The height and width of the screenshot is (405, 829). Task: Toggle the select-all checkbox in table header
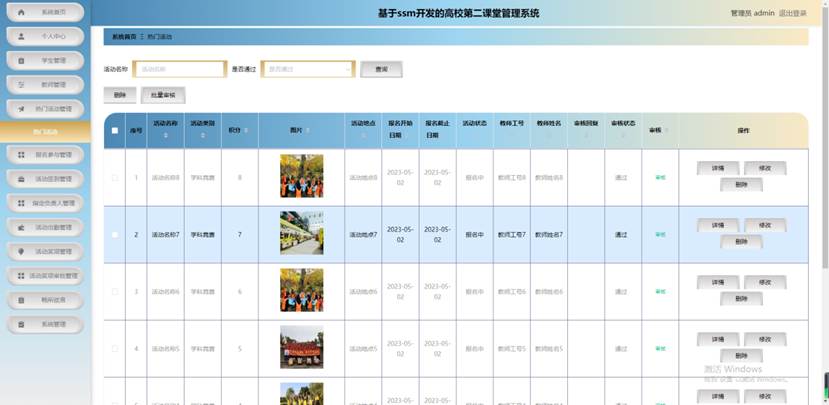pos(115,131)
